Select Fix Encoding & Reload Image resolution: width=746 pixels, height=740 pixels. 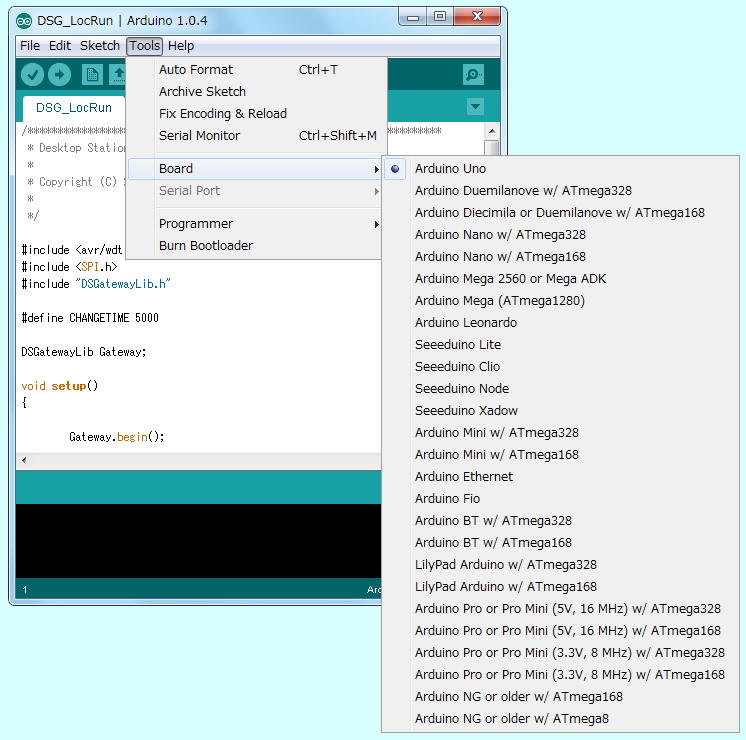point(255,114)
